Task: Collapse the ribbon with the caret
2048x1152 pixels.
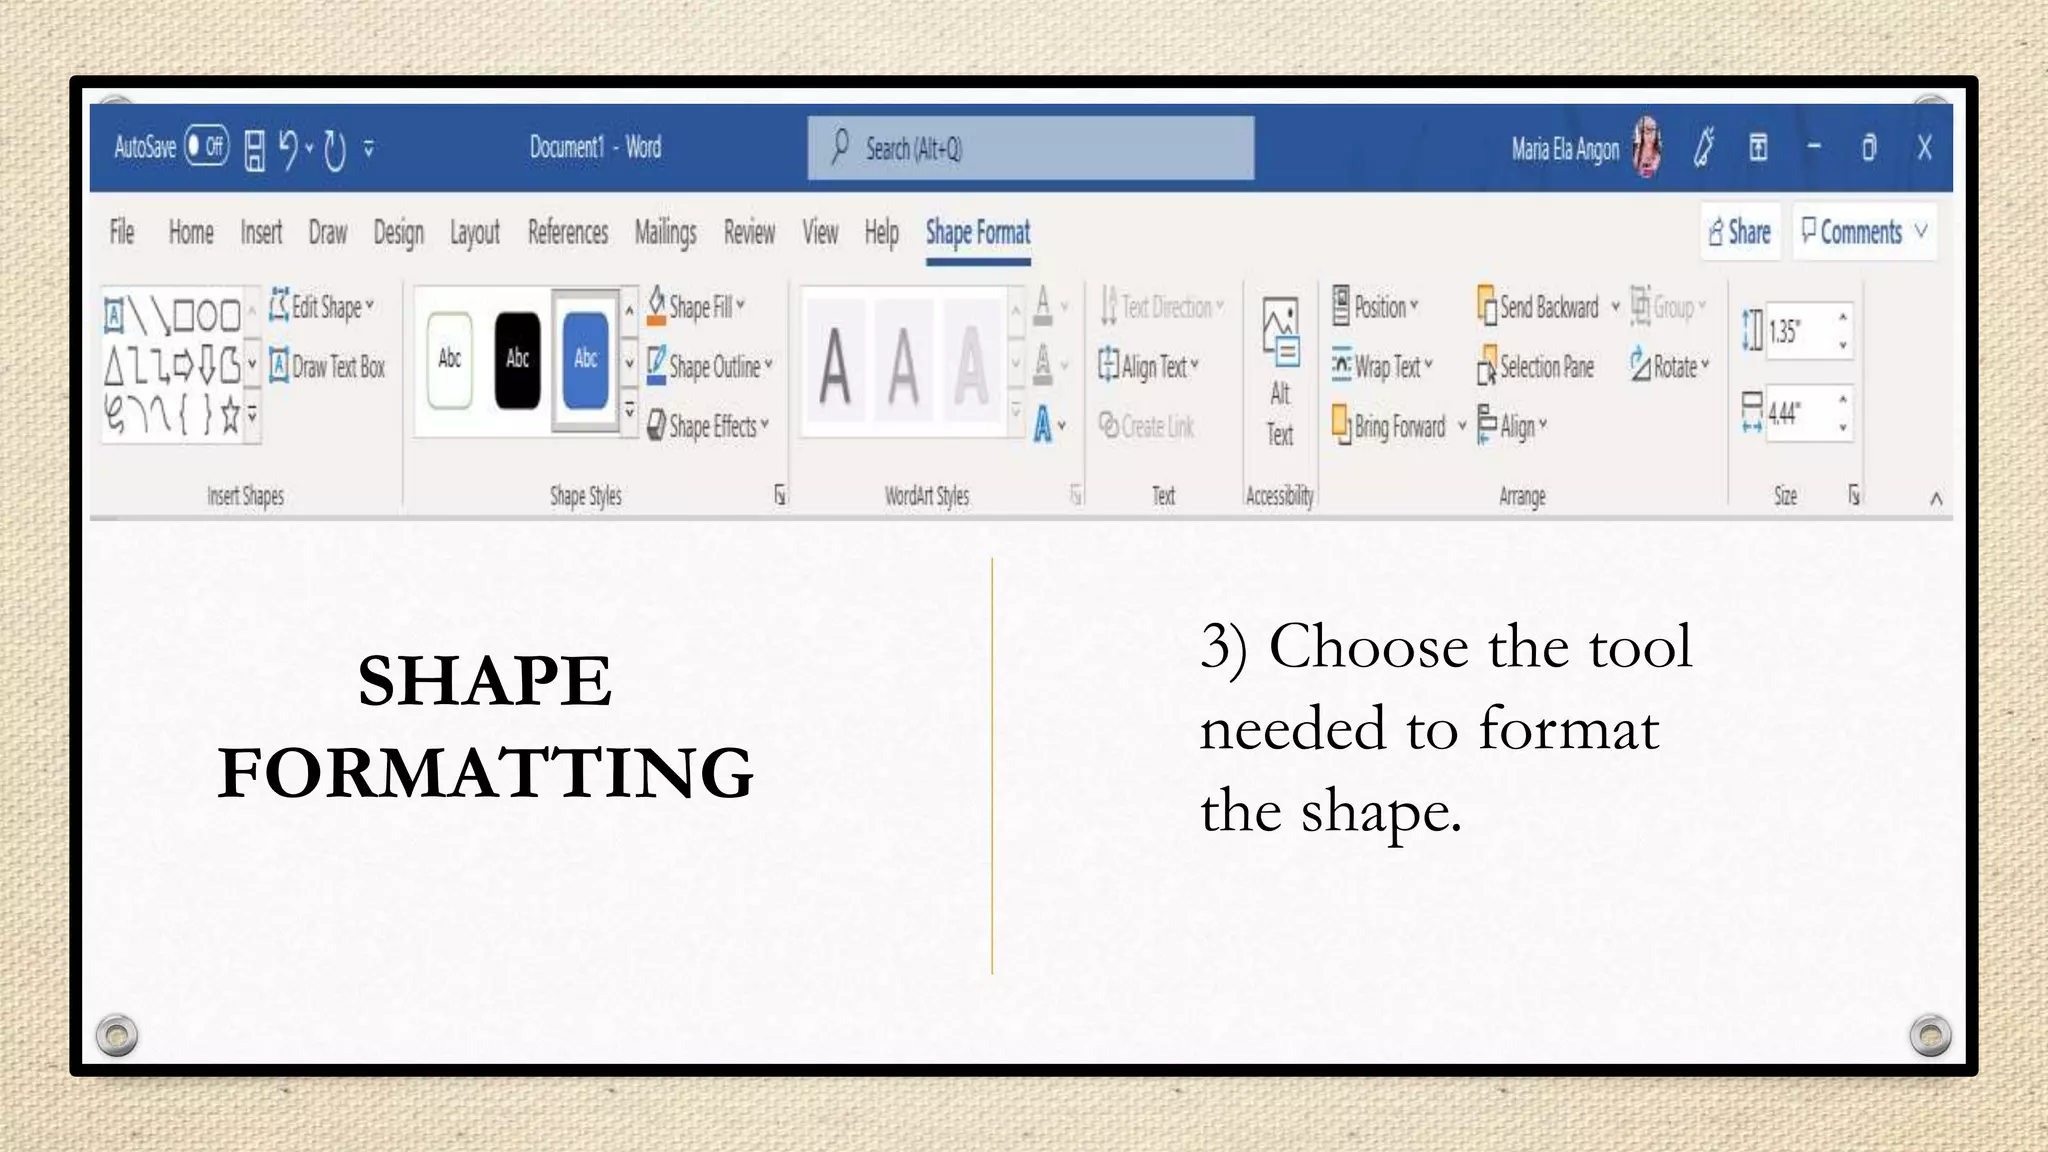Action: coord(1936,498)
